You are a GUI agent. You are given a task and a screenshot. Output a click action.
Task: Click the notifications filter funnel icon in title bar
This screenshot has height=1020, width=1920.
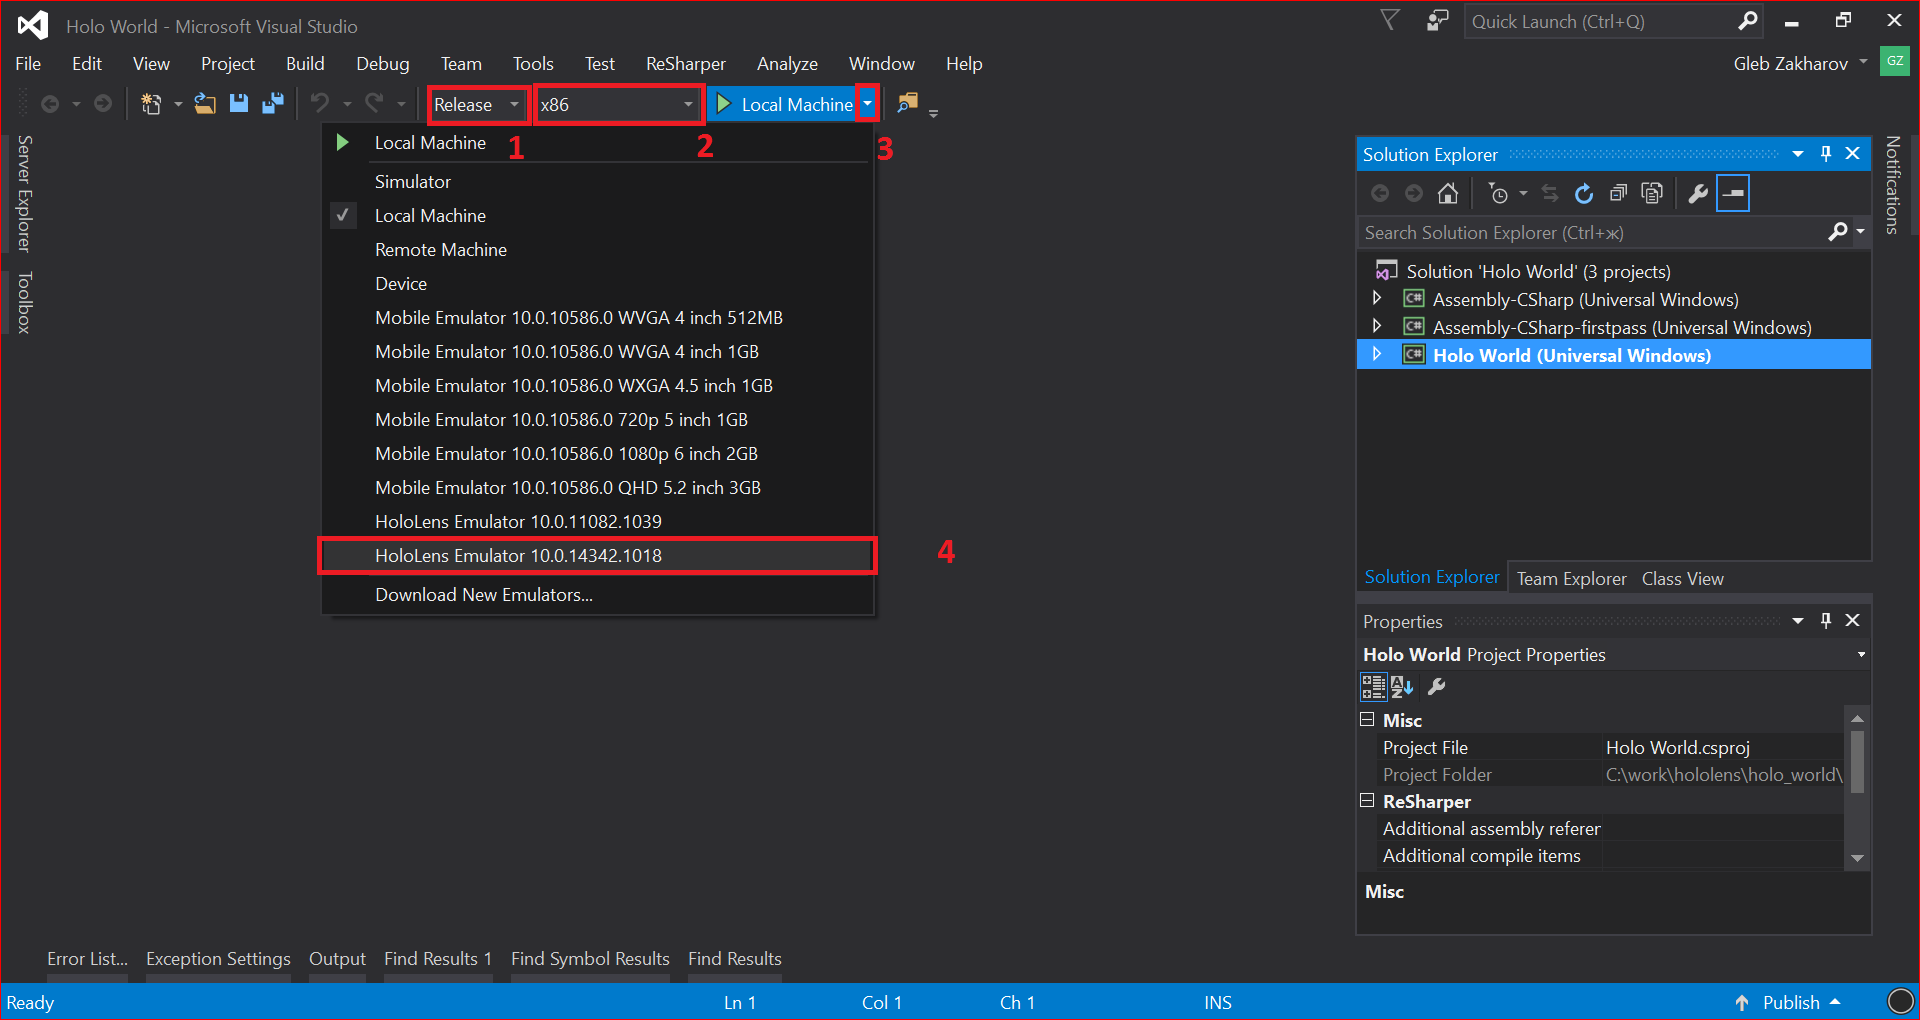pyautogui.click(x=1390, y=21)
